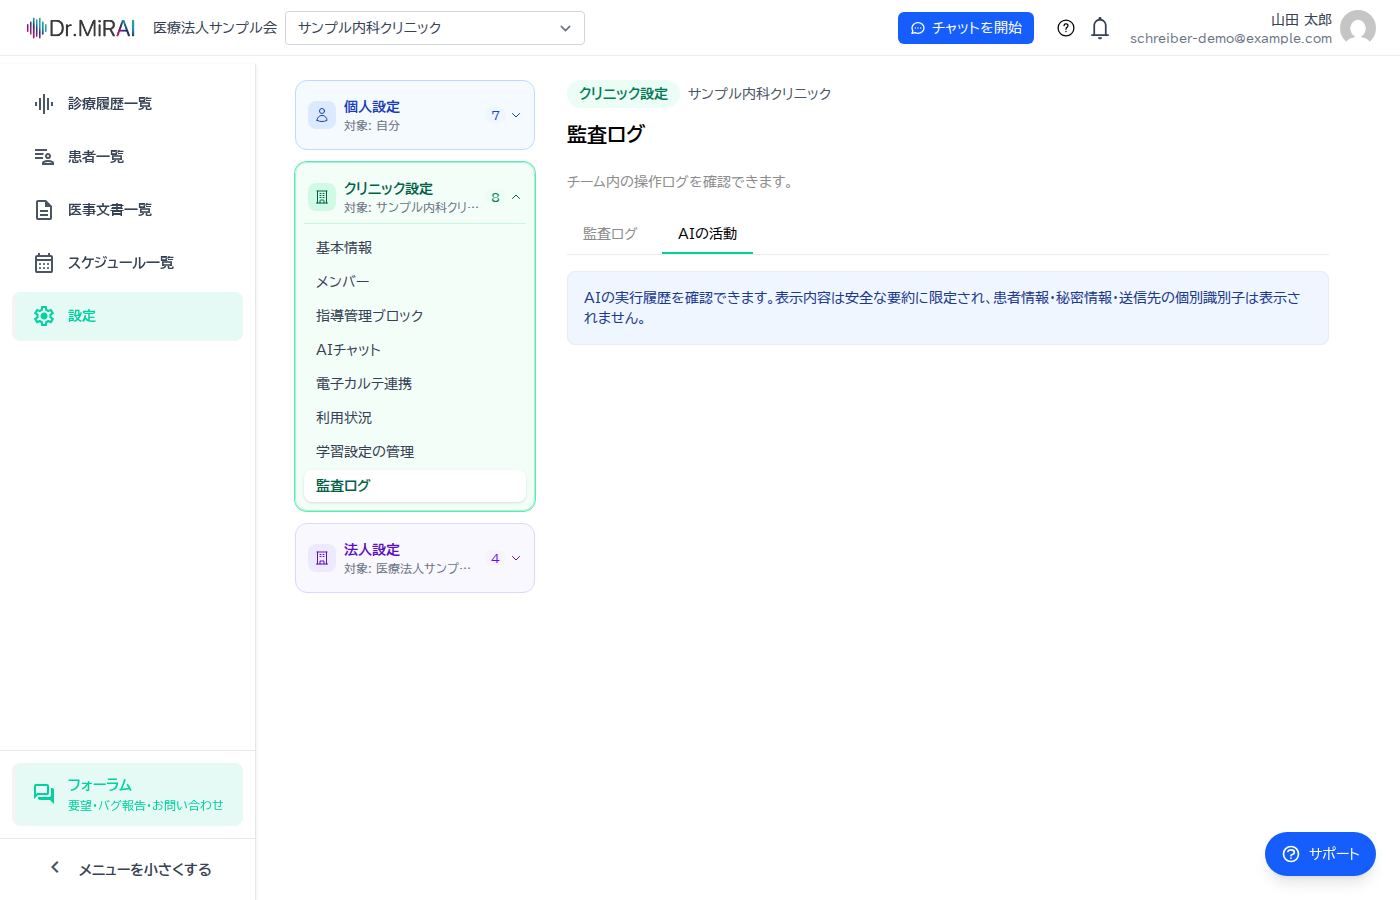1400x900 pixels.
Task: Click the count badge 7 on 個人設定
Action: click(x=495, y=116)
